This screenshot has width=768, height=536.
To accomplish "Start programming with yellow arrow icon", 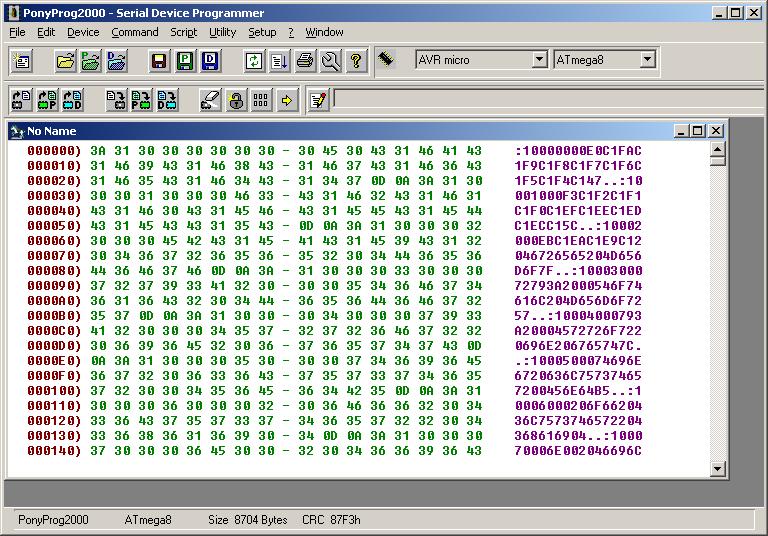I will [x=287, y=100].
